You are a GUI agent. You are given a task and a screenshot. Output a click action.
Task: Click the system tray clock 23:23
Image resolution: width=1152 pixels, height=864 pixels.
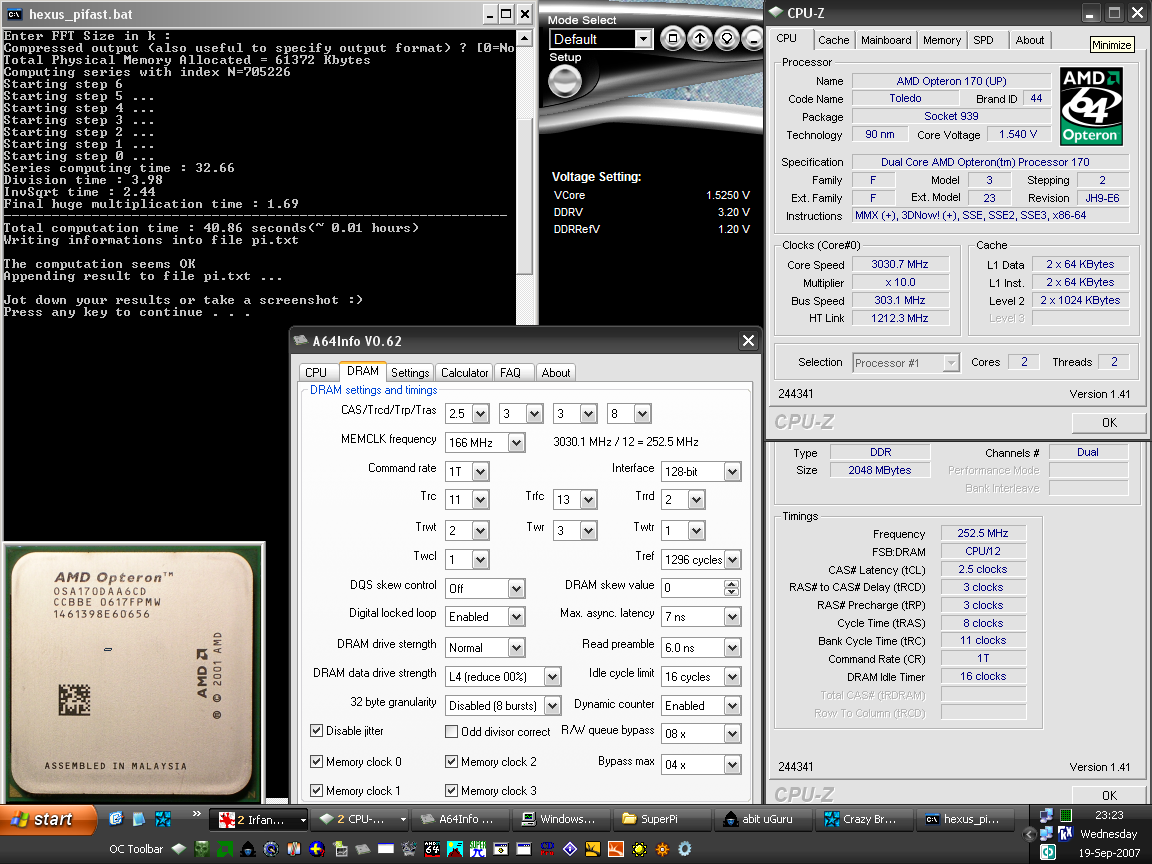pyautogui.click(x=1109, y=815)
